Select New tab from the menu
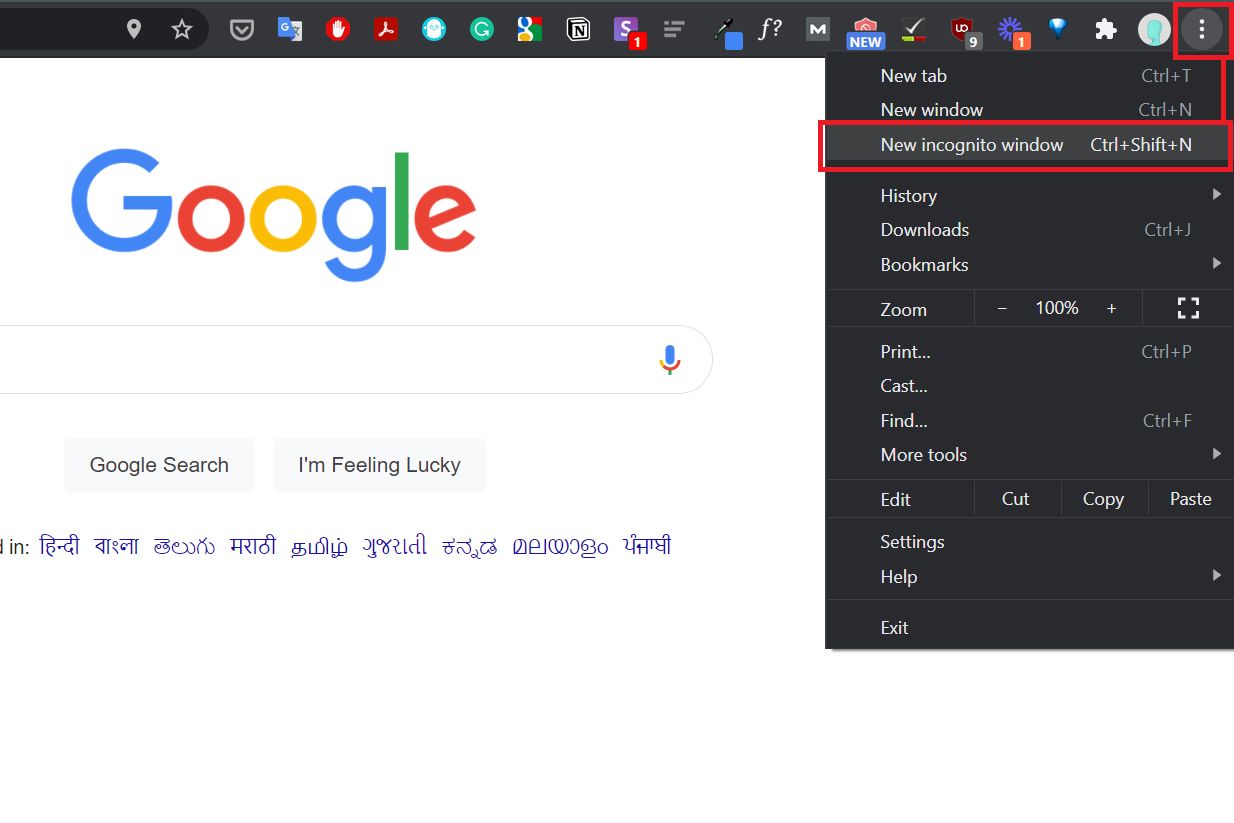 point(1029,75)
